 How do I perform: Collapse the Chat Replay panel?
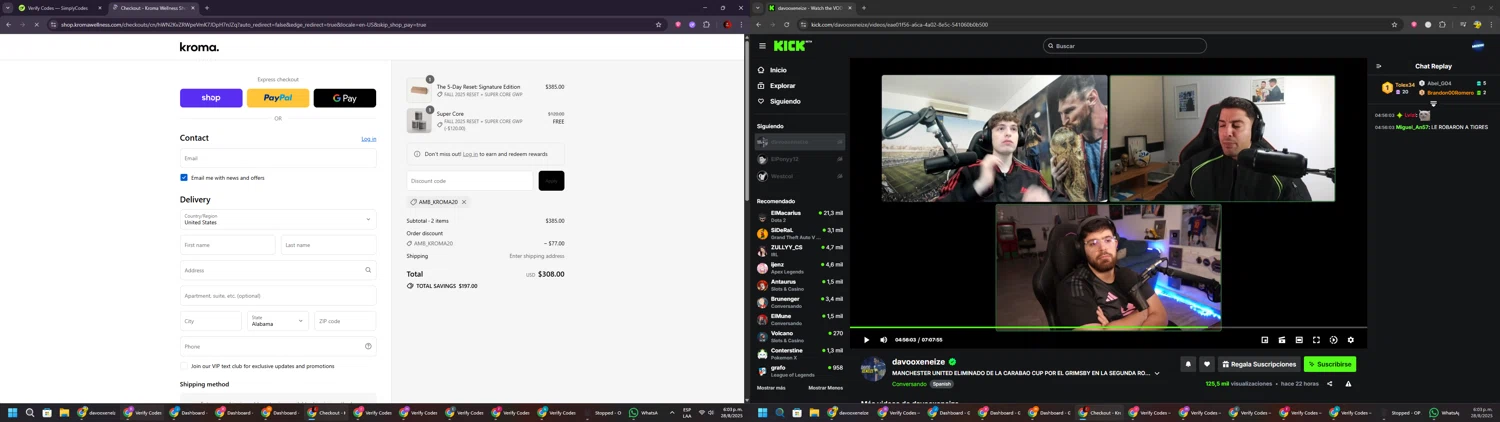tap(1379, 66)
